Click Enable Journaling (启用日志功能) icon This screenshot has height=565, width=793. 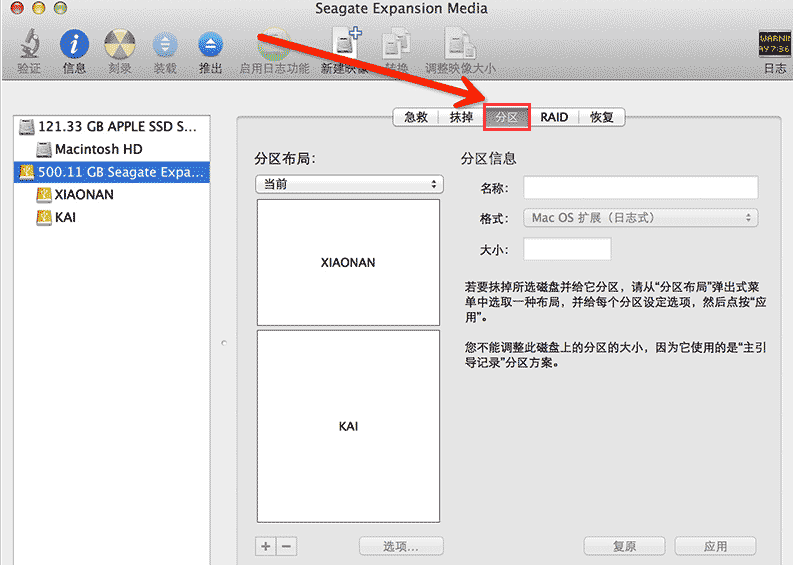pos(274,44)
